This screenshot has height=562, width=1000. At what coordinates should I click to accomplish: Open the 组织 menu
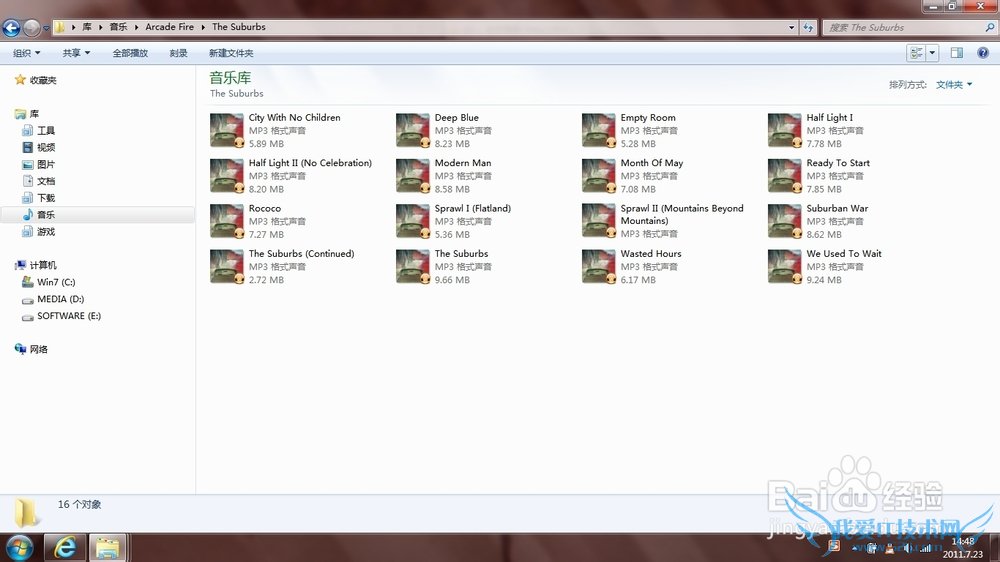coord(27,53)
